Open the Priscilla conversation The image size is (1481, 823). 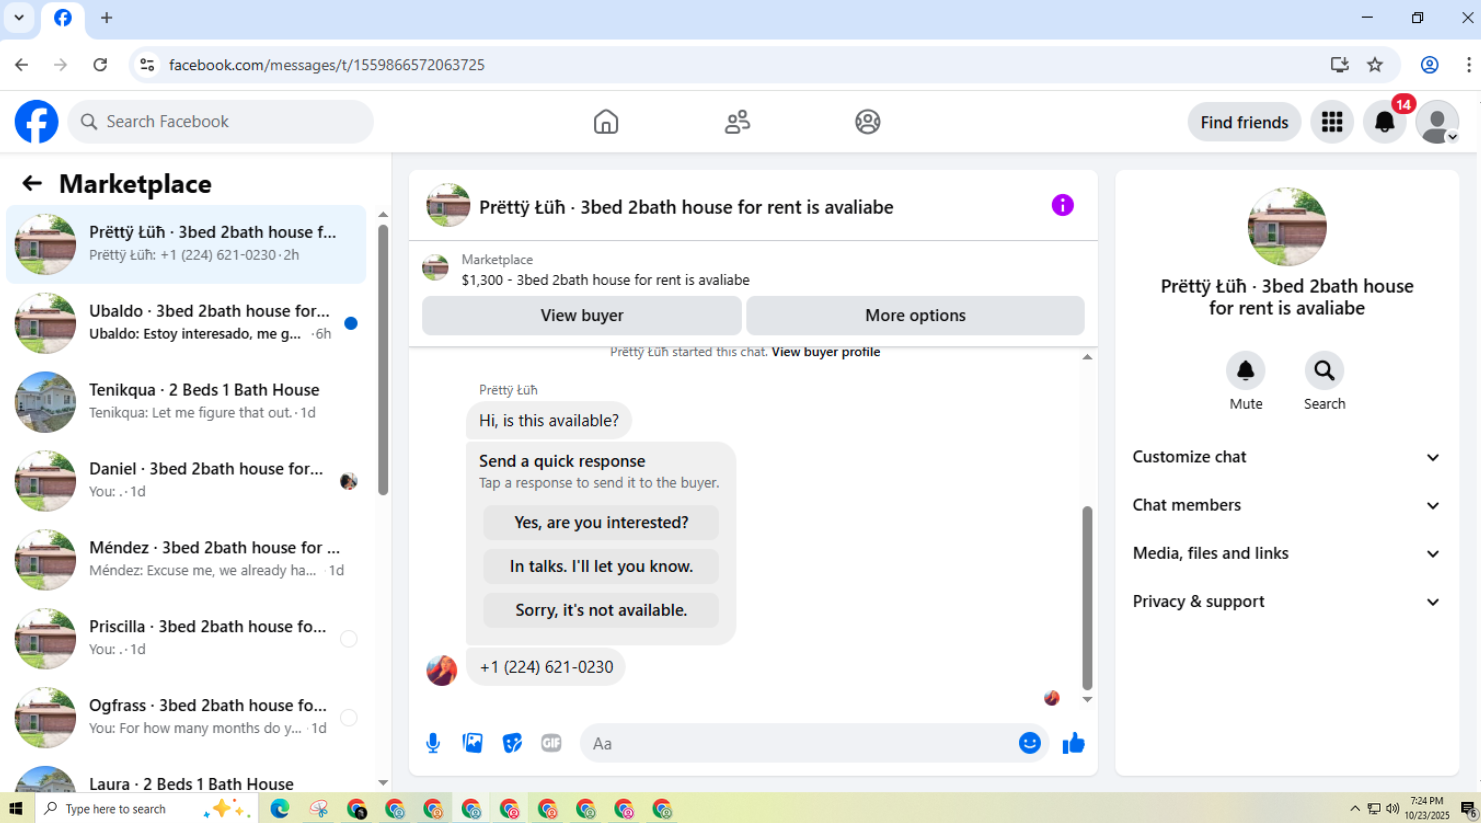(186, 639)
